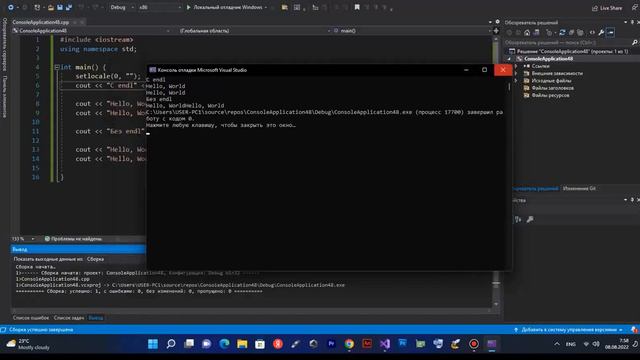Open the Debug configuration dropdown
The height and width of the screenshot is (360, 640).
pyautogui.click(x=122, y=7)
